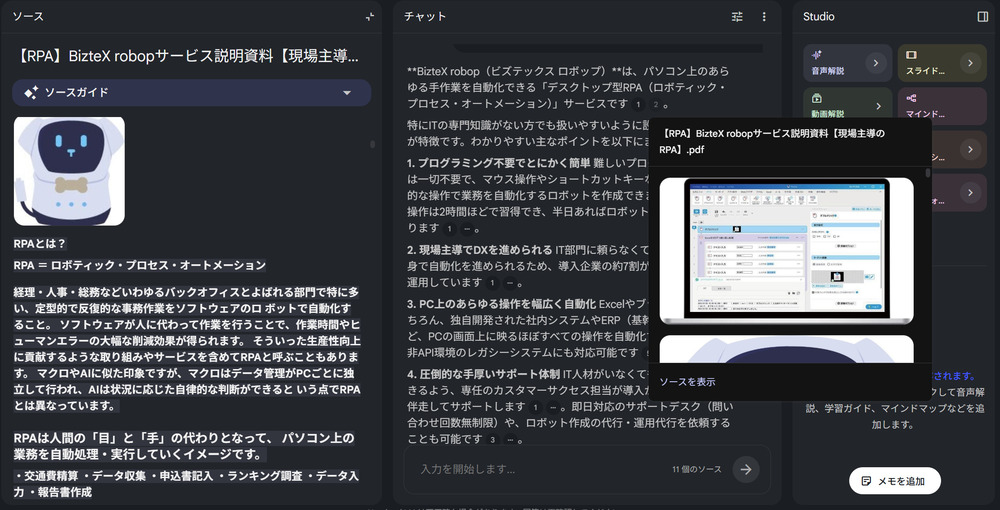
Task: Click citation 3 after ことも可能です
Action: pyautogui.click(x=492, y=439)
